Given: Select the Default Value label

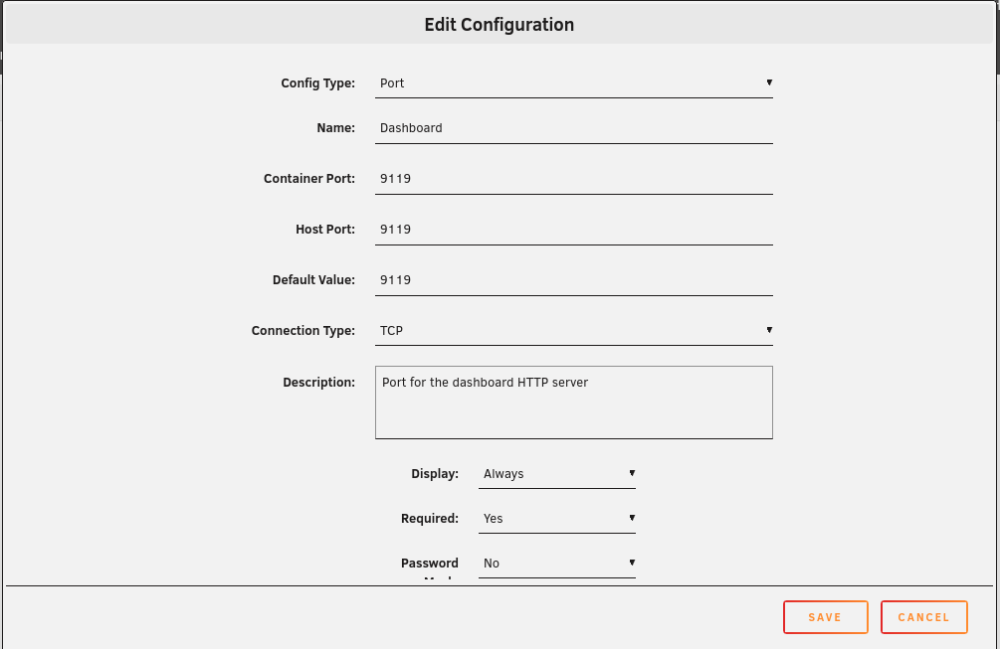Looking at the screenshot, I should point(314,281).
